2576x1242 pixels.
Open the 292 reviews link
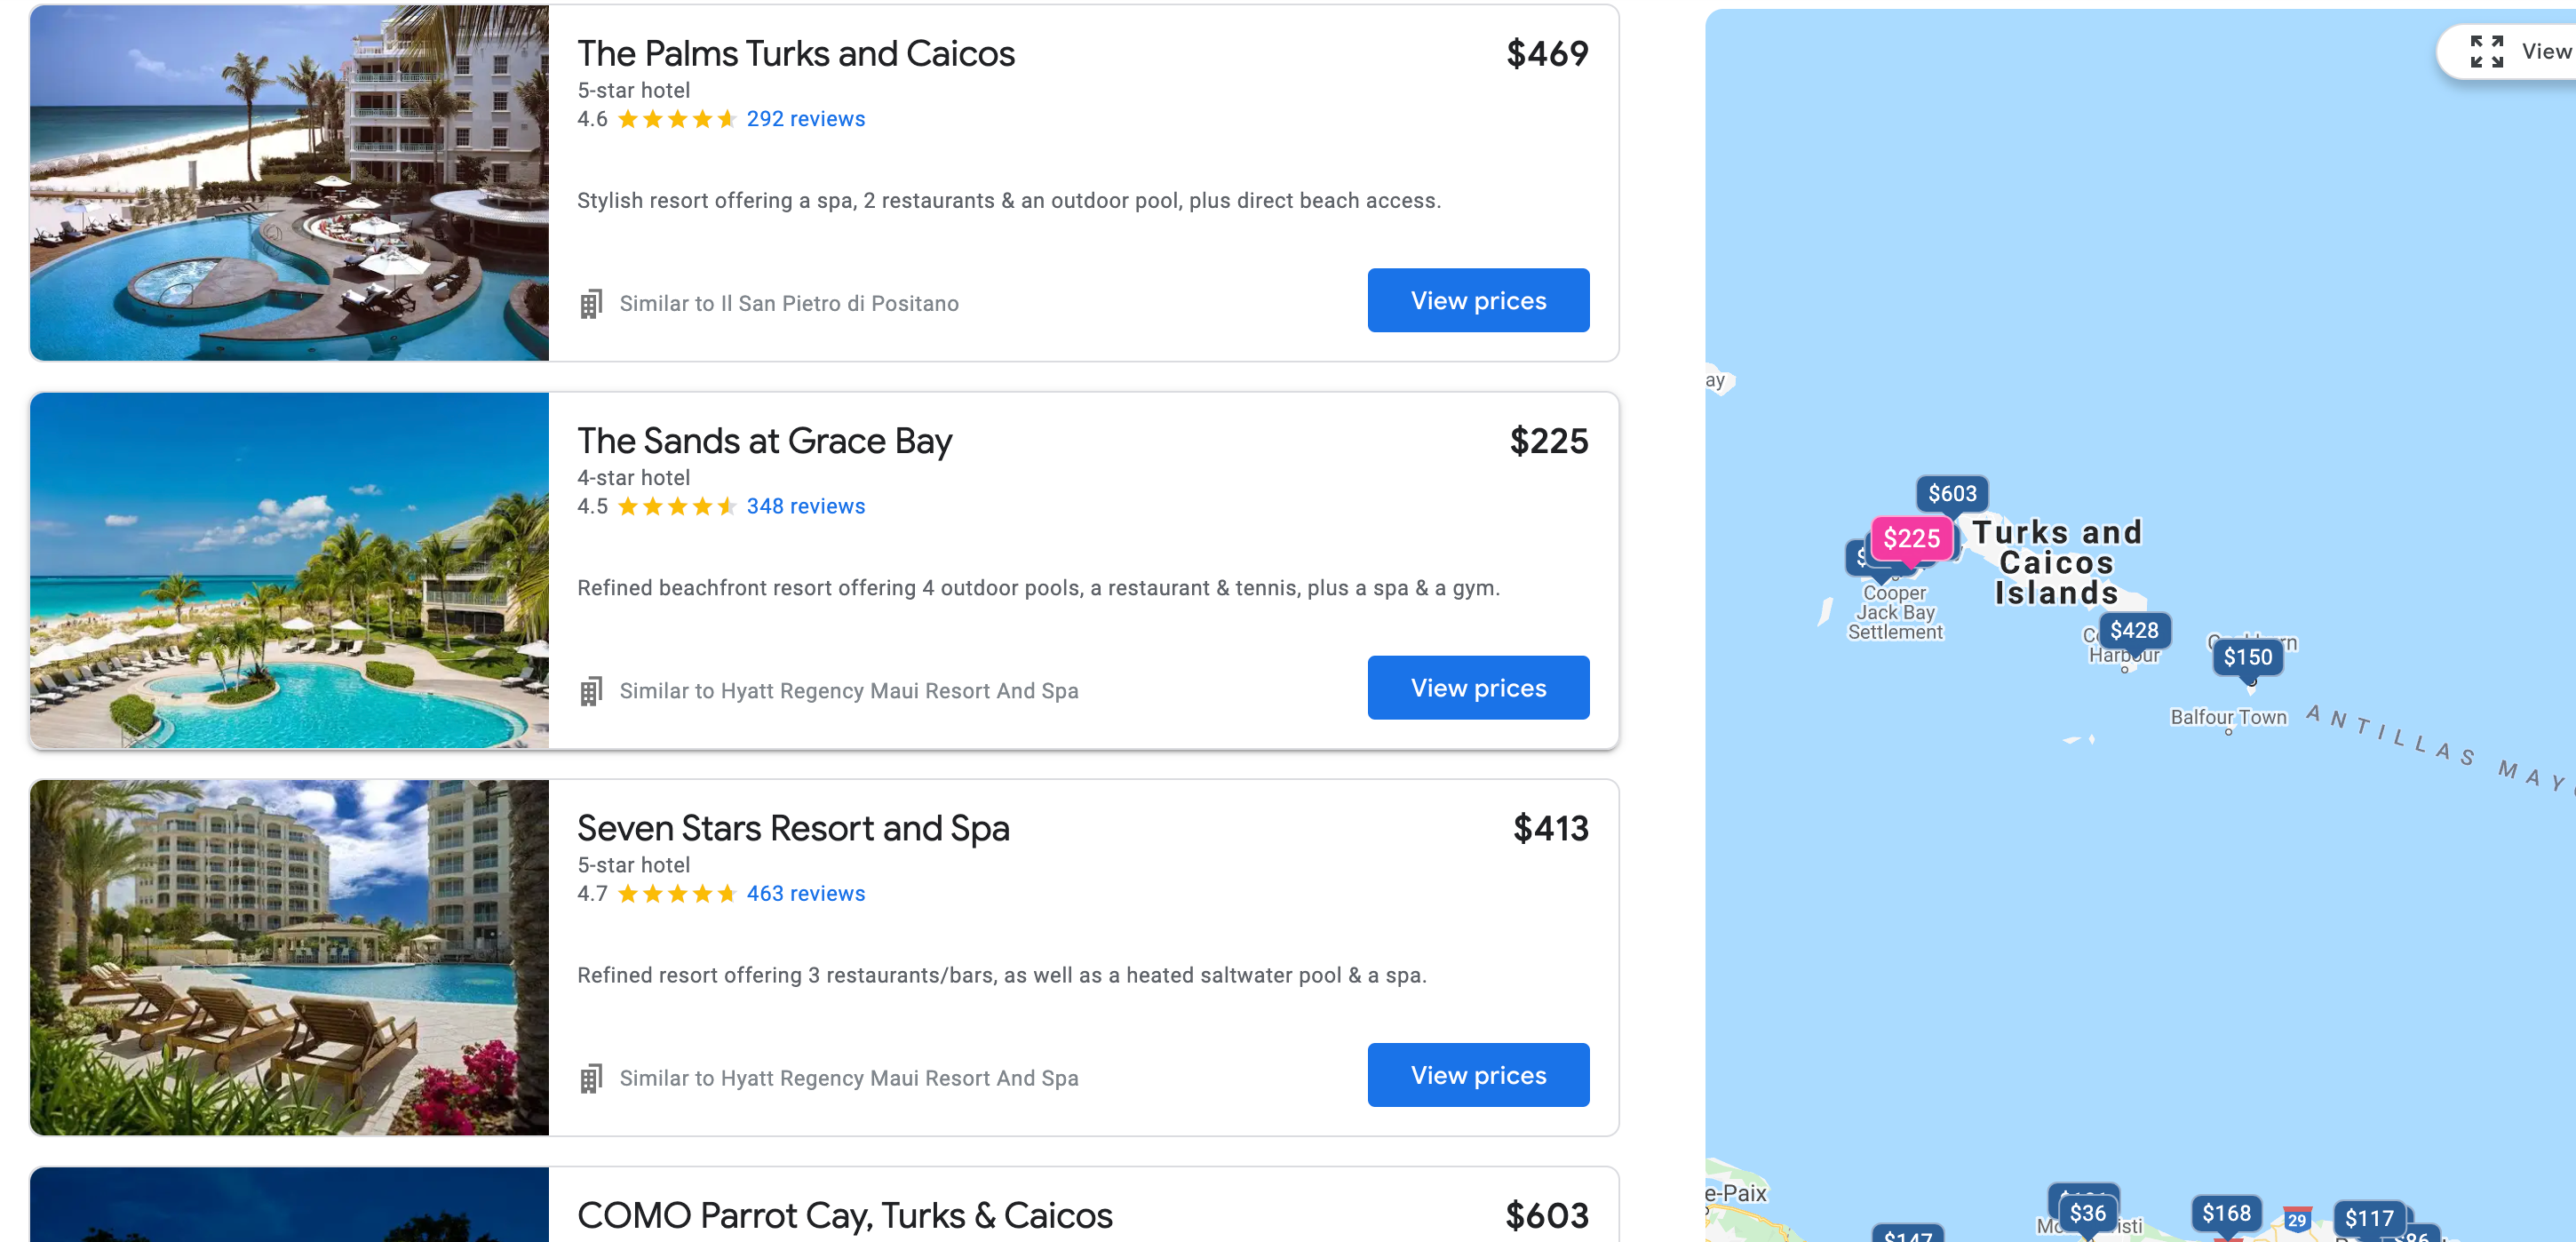[x=805, y=119]
